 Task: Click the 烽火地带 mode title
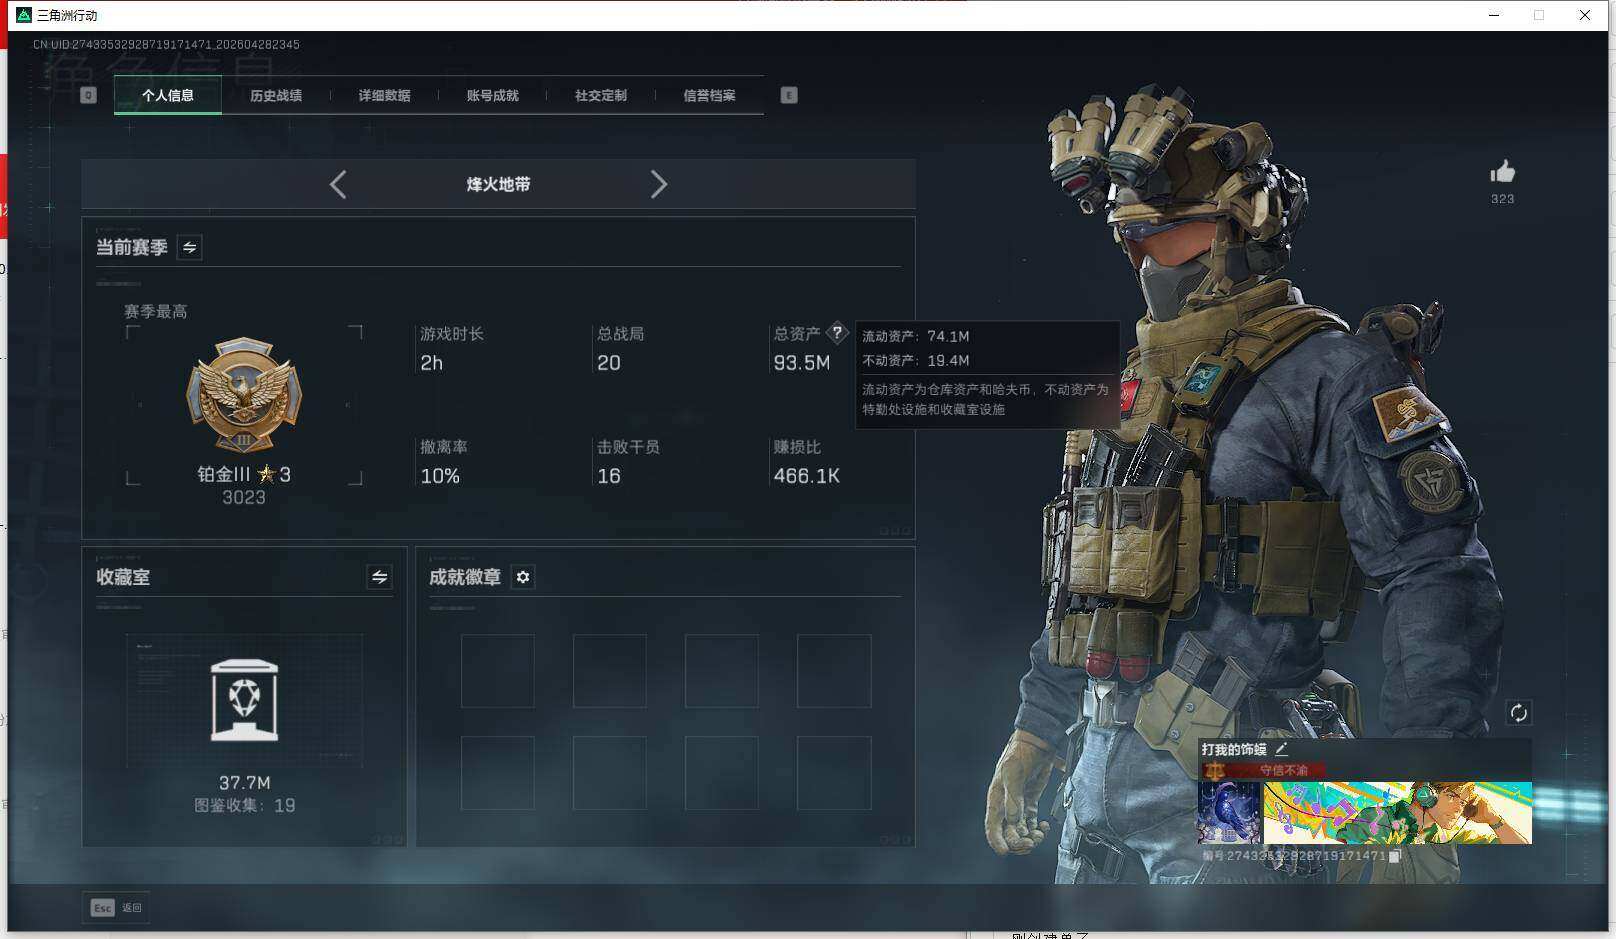coord(498,184)
